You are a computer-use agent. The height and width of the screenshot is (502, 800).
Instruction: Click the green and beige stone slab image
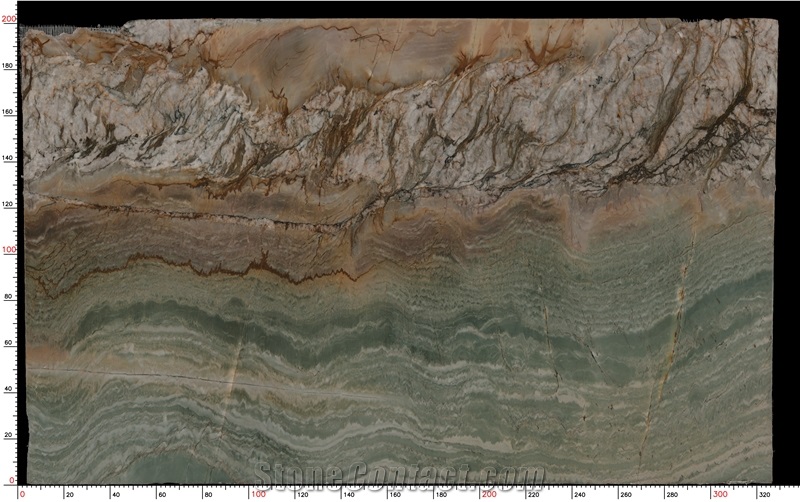coord(399,252)
